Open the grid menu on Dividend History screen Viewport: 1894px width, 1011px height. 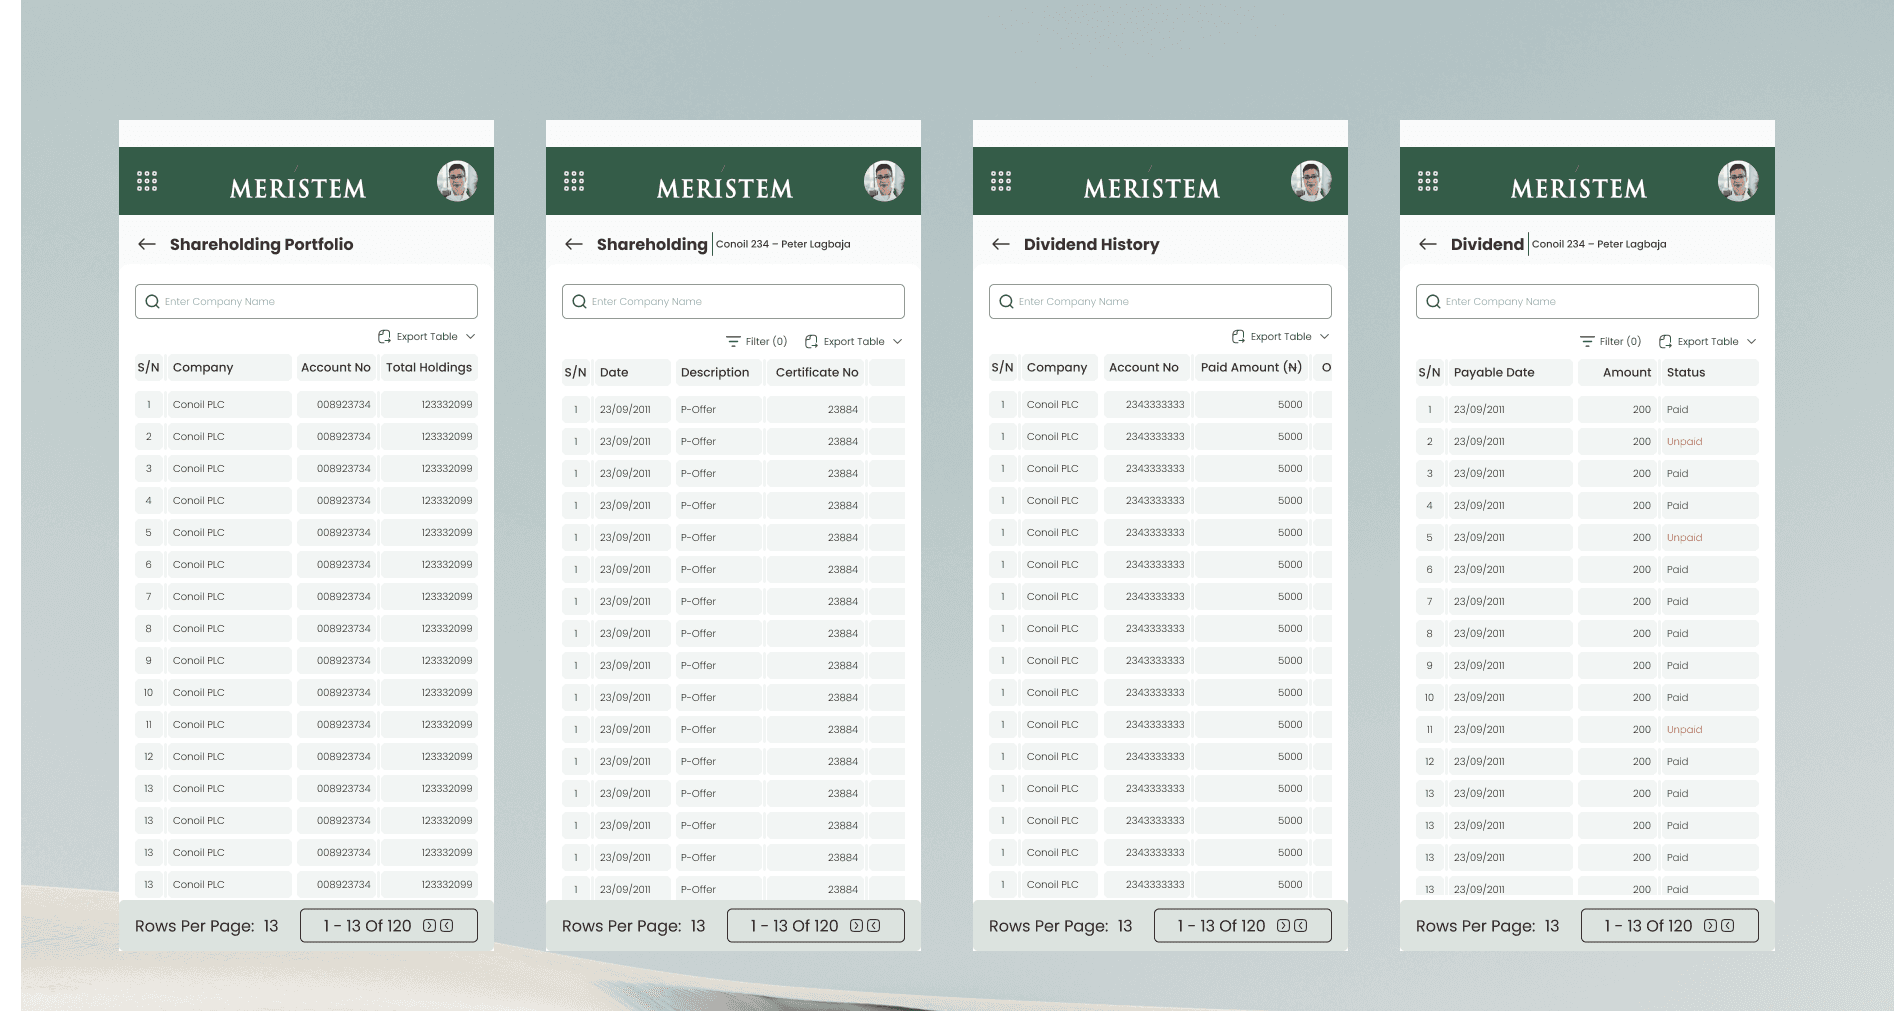(x=1001, y=181)
